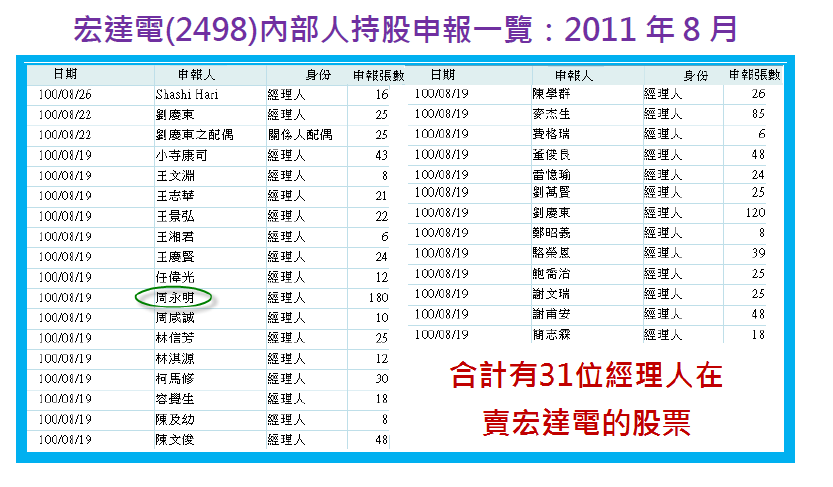Select the 周咸誠 name cell
The height and width of the screenshot is (487, 833).
pyautogui.click(x=175, y=318)
